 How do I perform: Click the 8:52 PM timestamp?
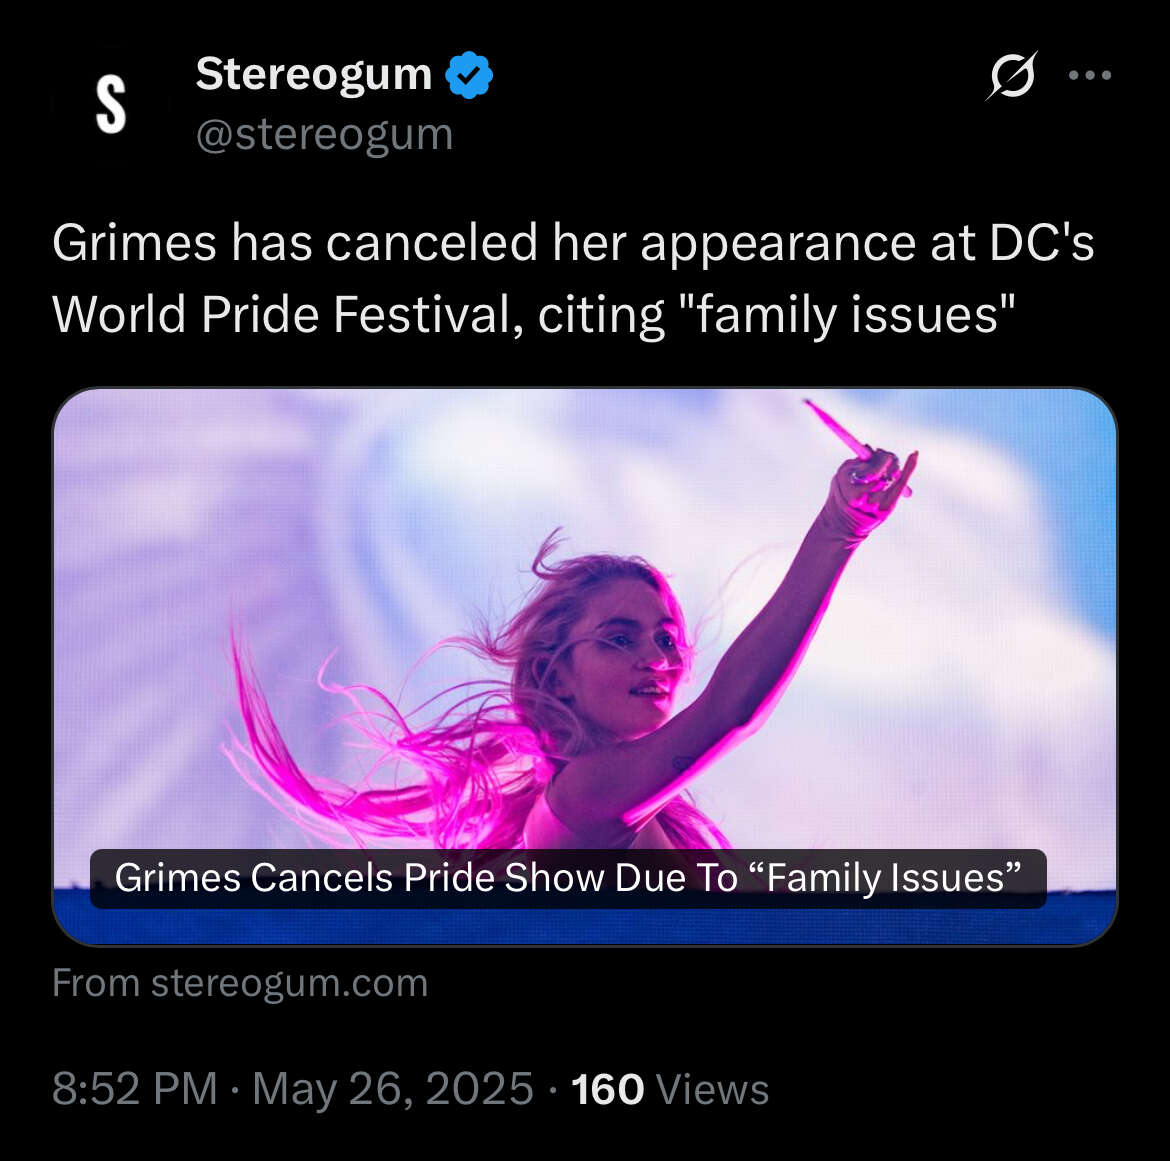(134, 1089)
